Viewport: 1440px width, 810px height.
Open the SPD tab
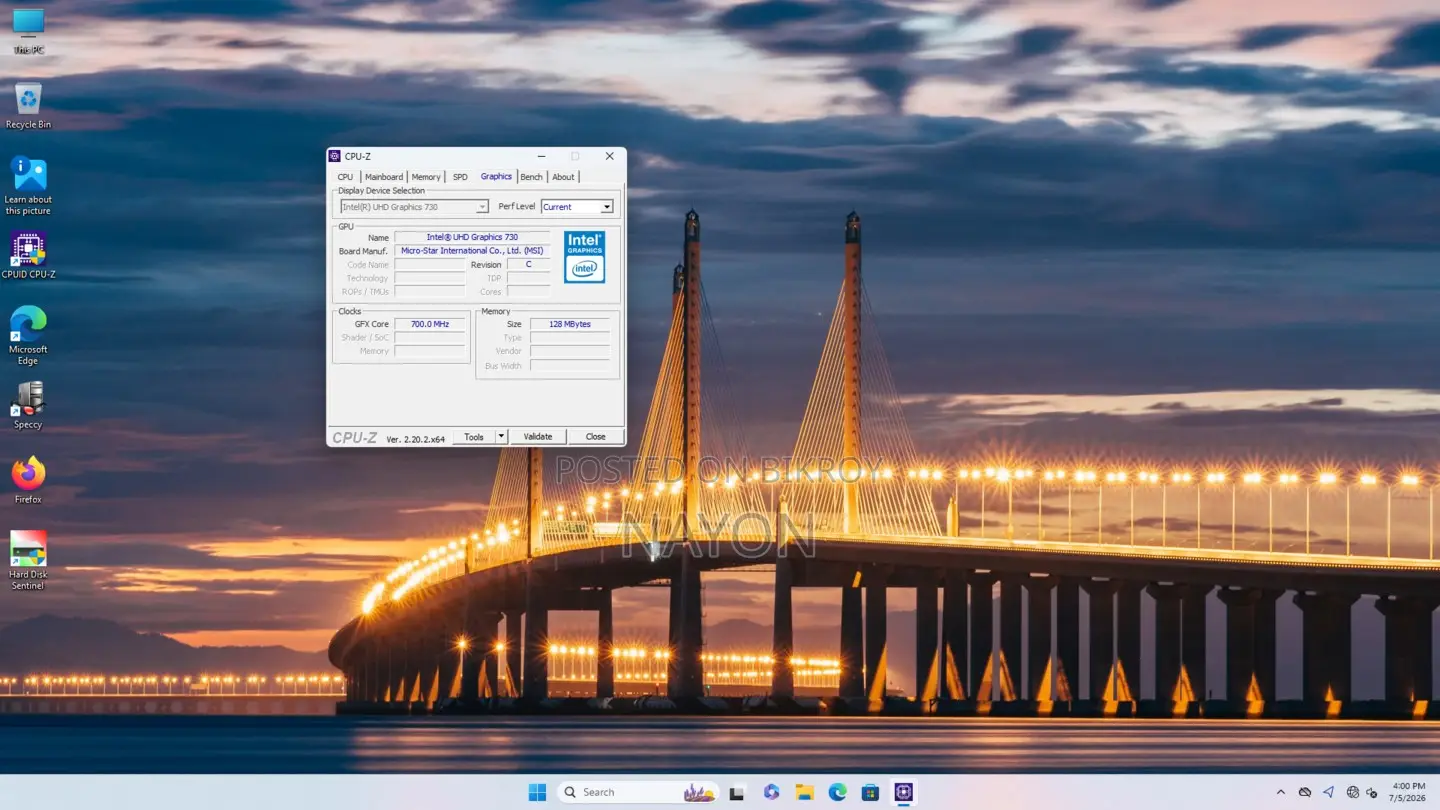coord(460,177)
